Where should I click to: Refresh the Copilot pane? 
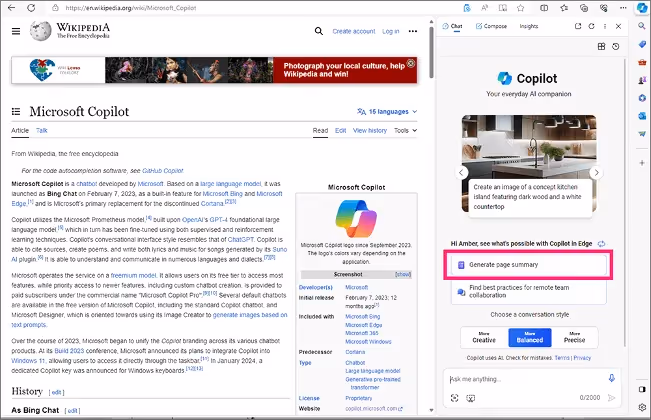(592, 26)
